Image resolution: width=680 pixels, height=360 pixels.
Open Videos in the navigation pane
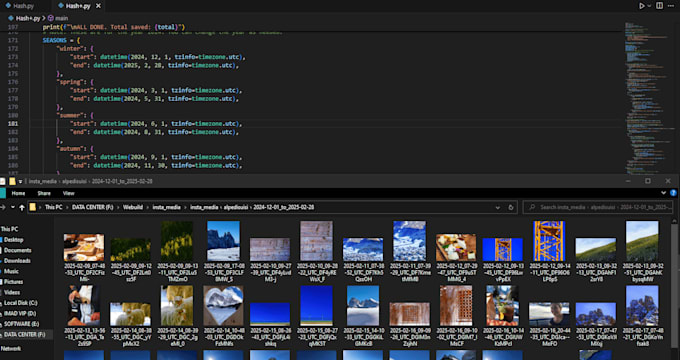click(x=12, y=292)
